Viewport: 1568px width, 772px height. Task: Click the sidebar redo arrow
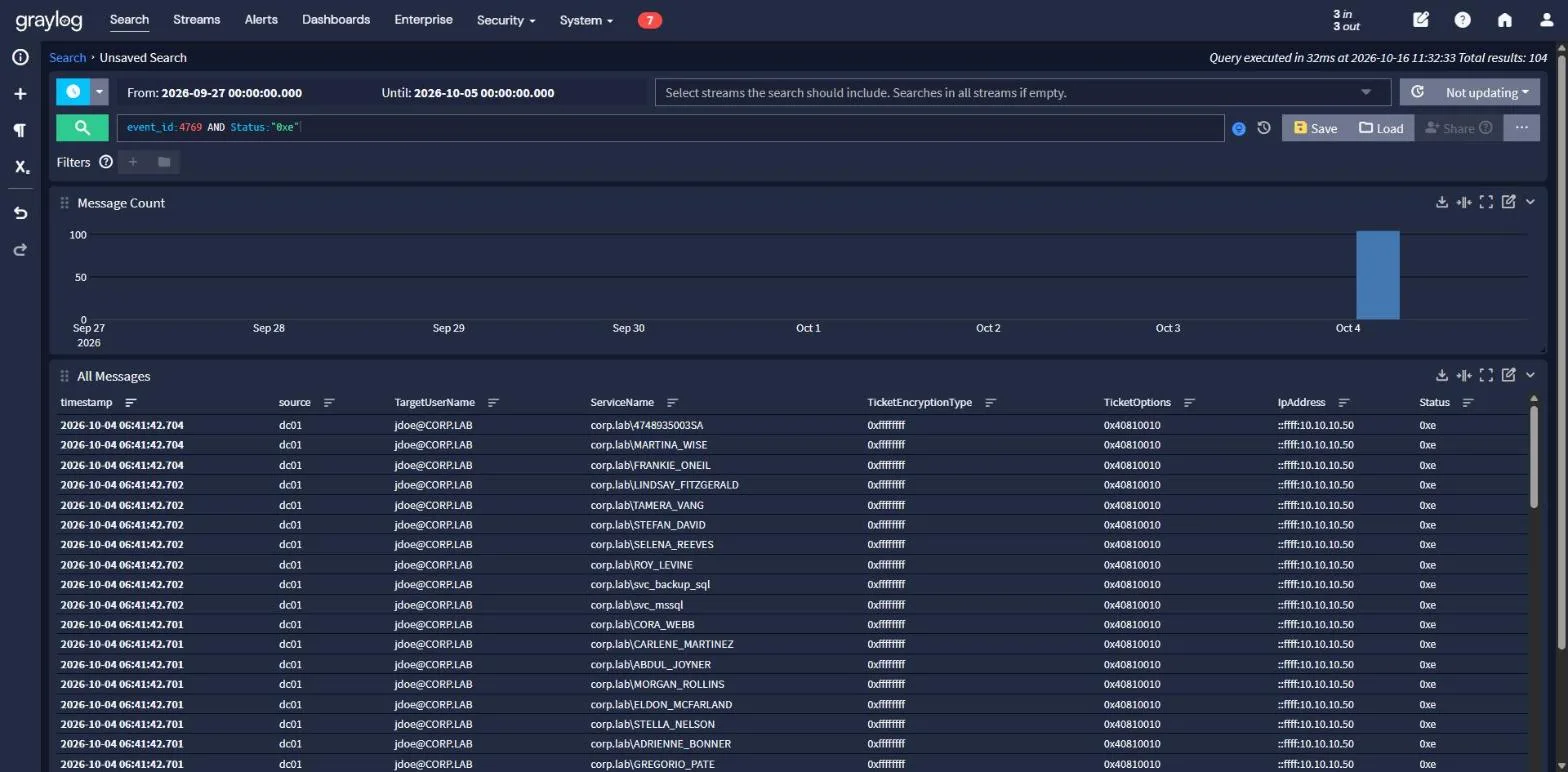pos(20,249)
